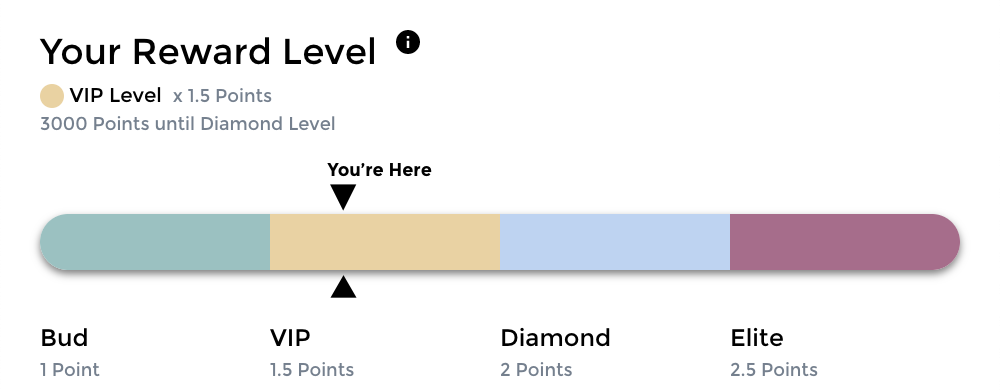Click the Bud level label
The width and height of the screenshot is (1000, 390).
[x=64, y=338]
